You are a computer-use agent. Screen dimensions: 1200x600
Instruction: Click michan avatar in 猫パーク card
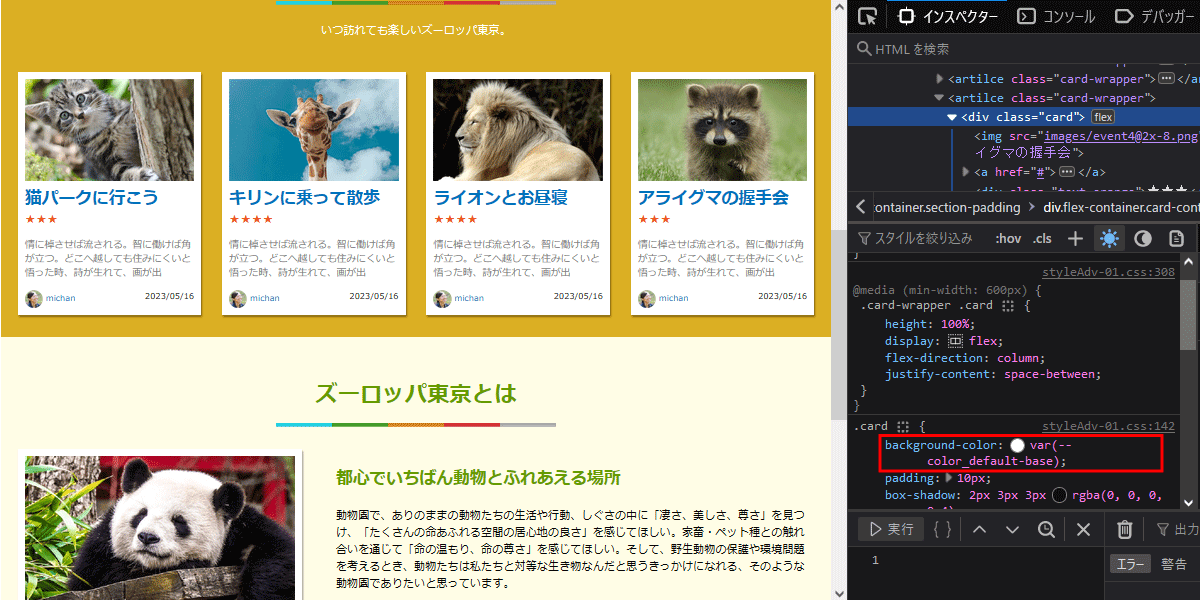pyautogui.click(x=34, y=299)
